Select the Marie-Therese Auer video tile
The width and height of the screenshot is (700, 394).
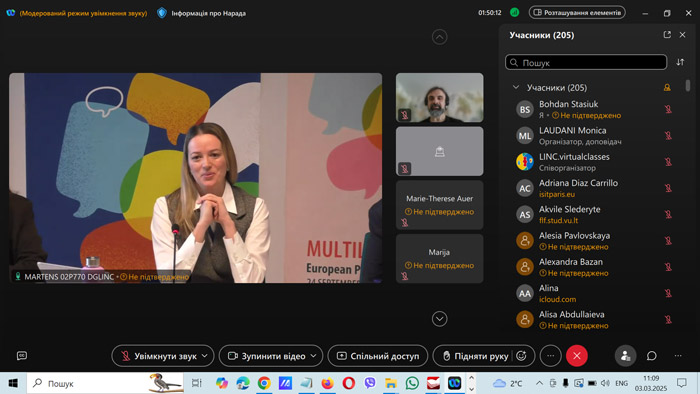tap(440, 205)
